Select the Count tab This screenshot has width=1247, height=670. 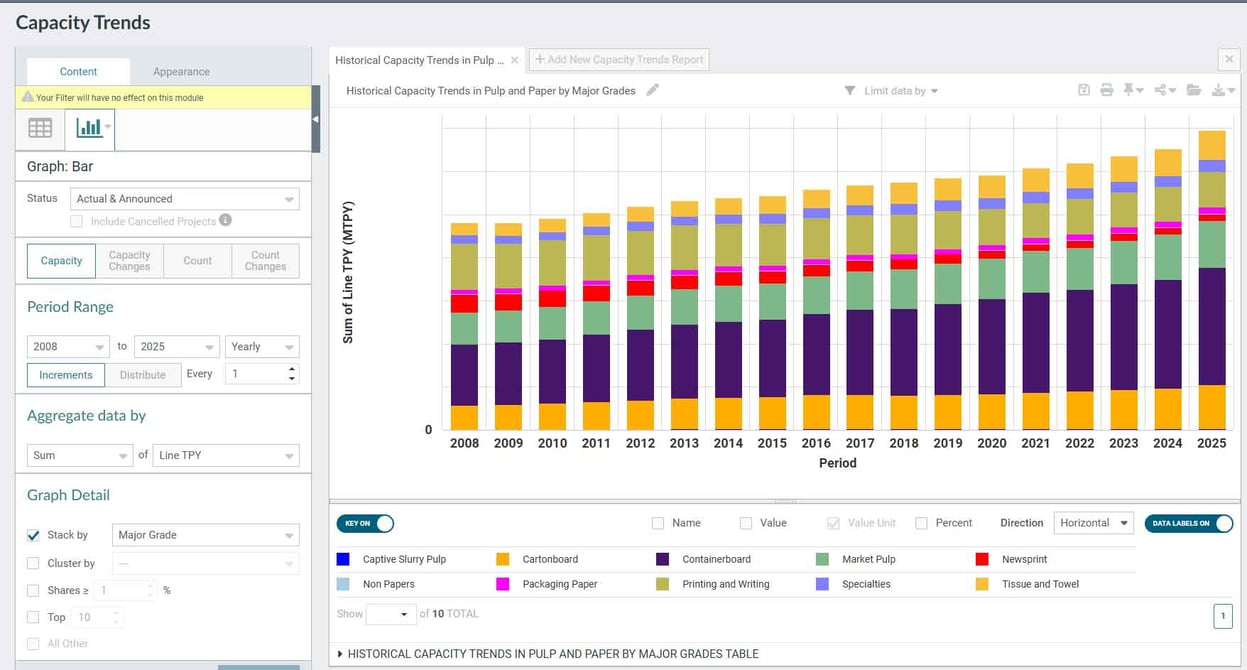pyautogui.click(x=198, y=261)
